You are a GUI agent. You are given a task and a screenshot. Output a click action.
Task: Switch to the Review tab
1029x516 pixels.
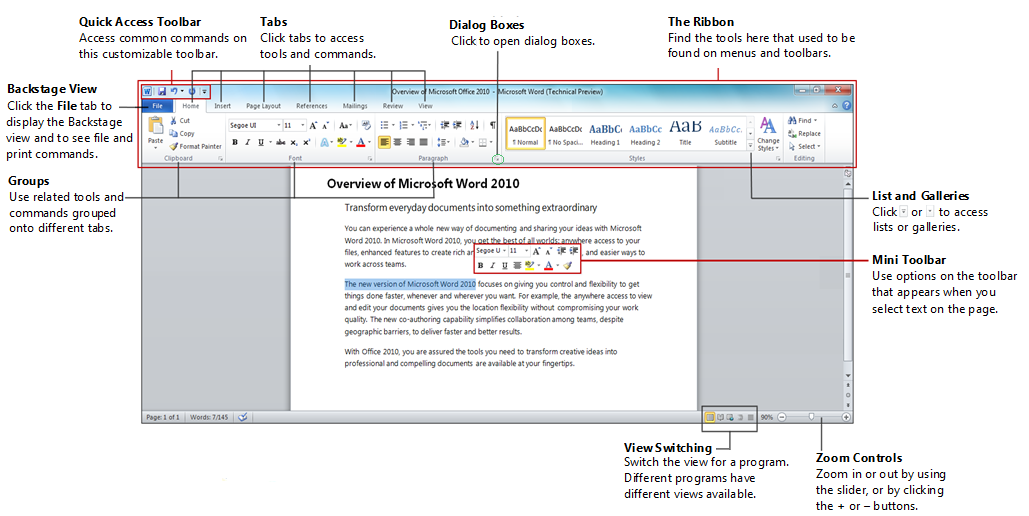393,106
